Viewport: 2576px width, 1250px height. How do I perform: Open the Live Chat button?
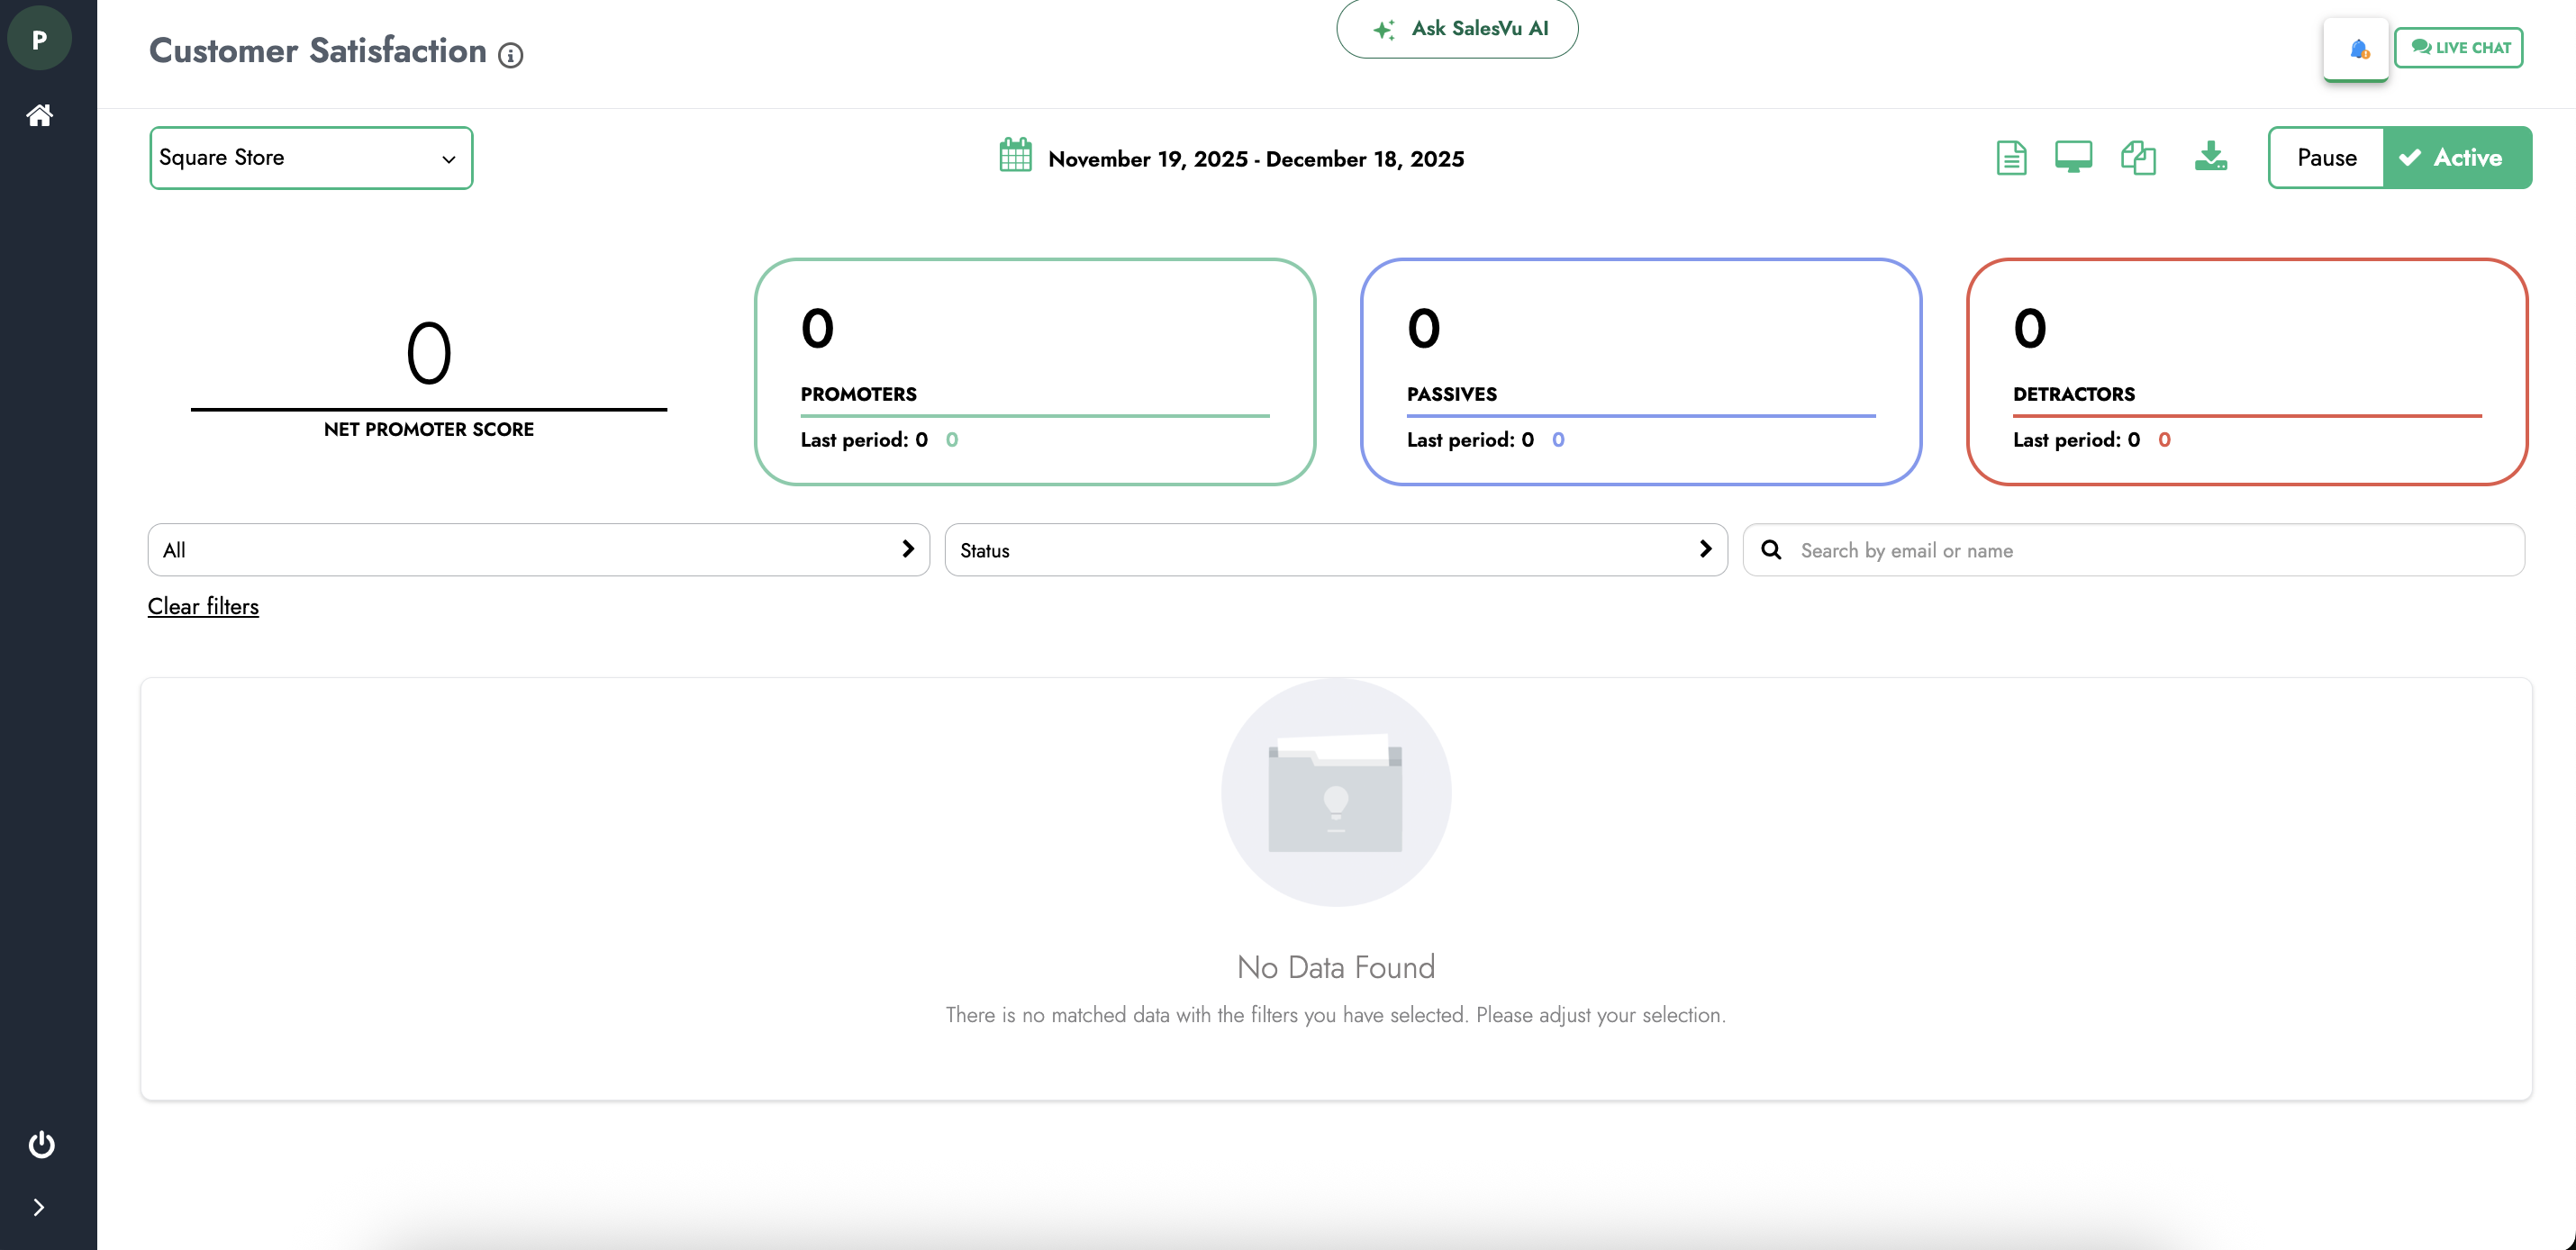pyautogui.click(x=2459, y=48)
